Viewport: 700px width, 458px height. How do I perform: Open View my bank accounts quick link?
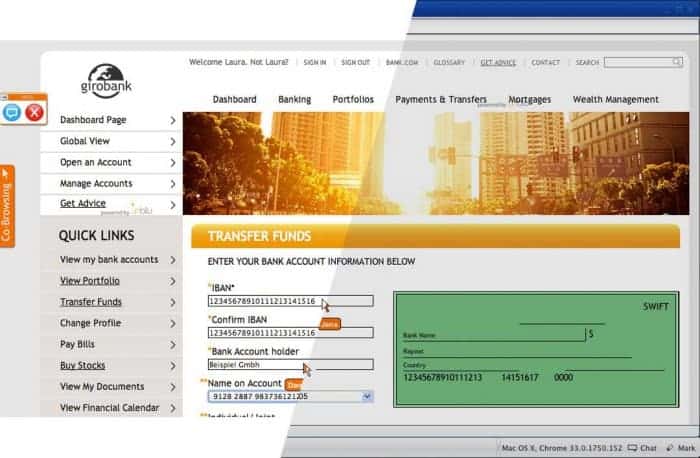[x=109, y=259]
